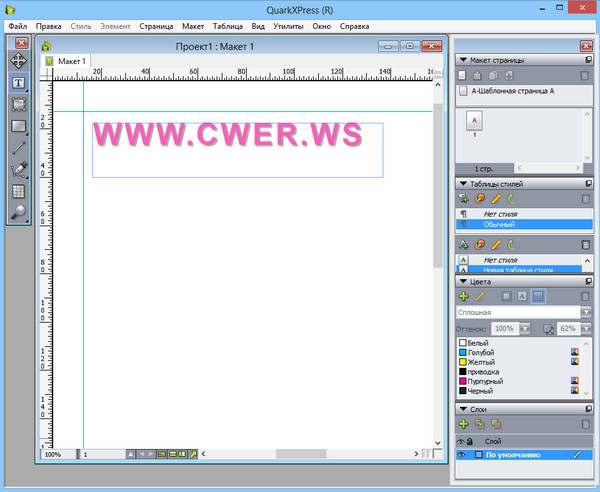Pick the Rectangle Box tool
600x492 pixels.
click(x=18, y=126)
